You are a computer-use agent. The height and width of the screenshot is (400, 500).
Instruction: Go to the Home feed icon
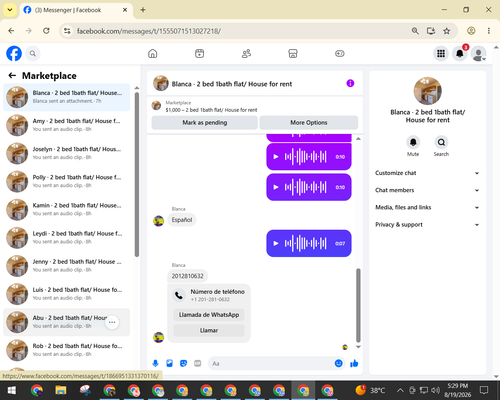(153, 53)
